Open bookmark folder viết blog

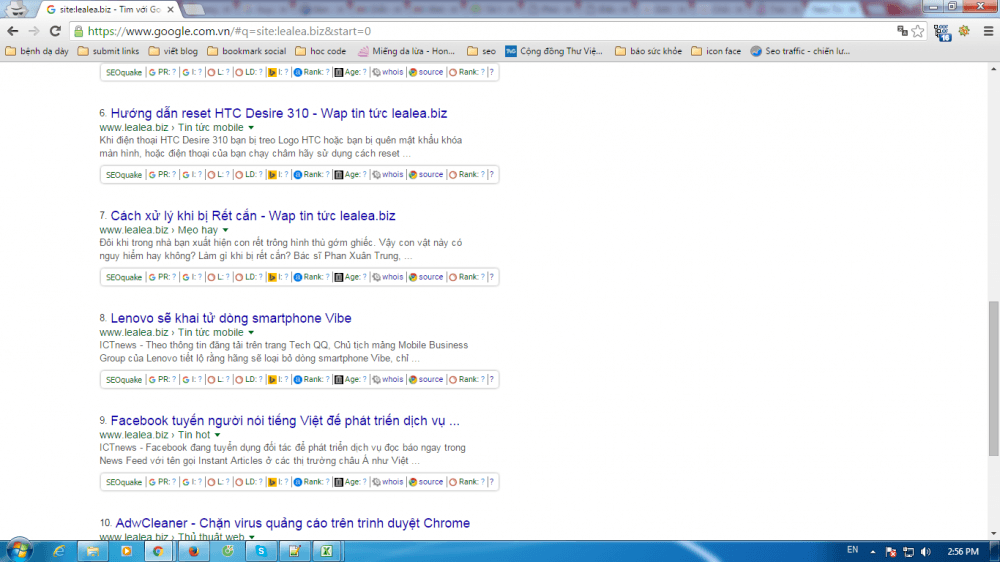pyautogui.click(x=173, y=51)
